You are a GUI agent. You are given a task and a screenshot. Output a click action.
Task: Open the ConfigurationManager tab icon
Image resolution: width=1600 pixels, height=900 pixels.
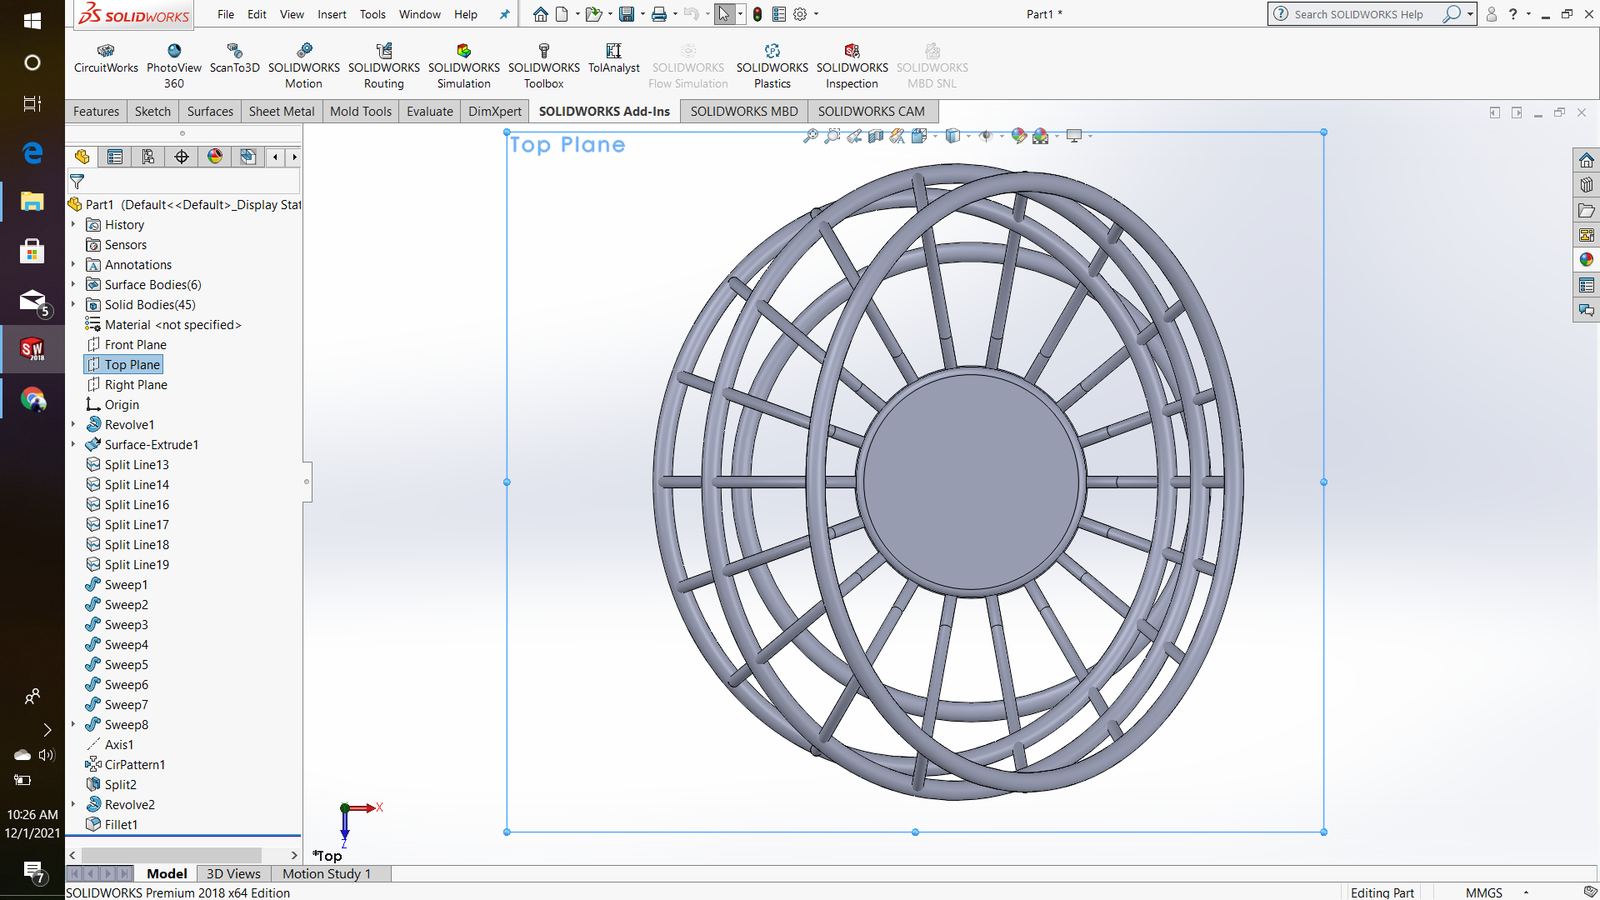point(148,156)
